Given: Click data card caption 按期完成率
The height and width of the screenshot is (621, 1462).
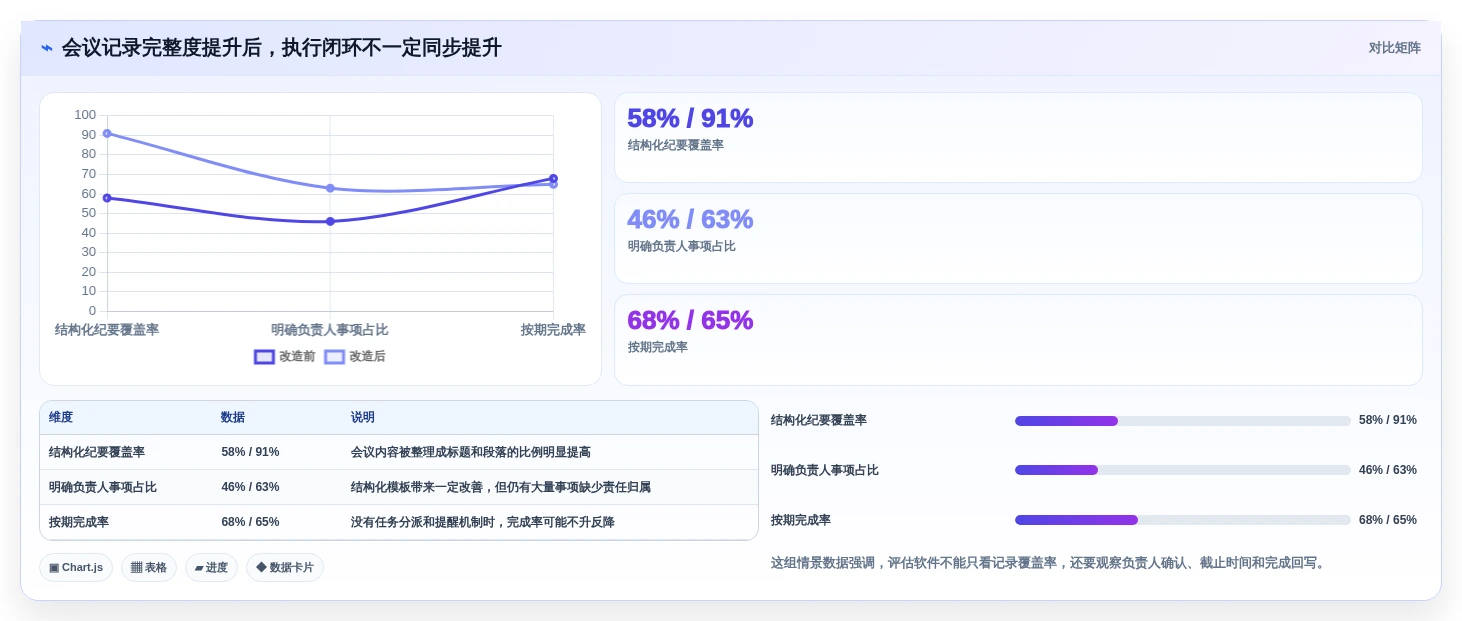Looking at the screenshot, I should click(x=658, y=347).
